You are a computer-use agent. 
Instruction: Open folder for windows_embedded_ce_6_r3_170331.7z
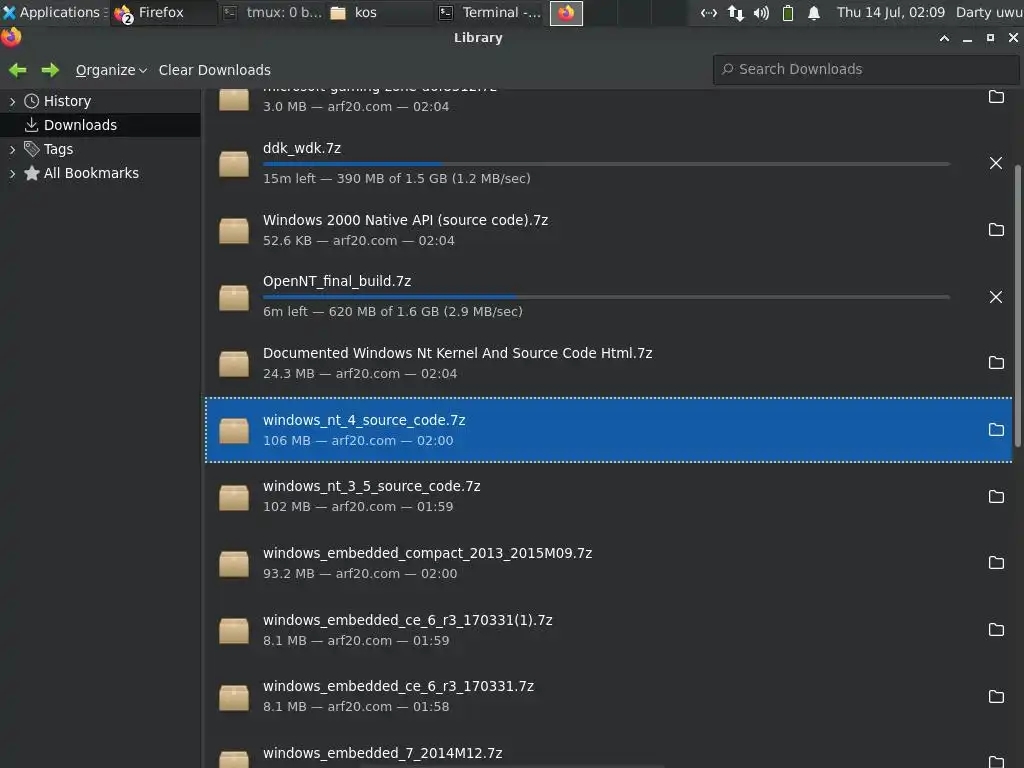coord(996,696)
